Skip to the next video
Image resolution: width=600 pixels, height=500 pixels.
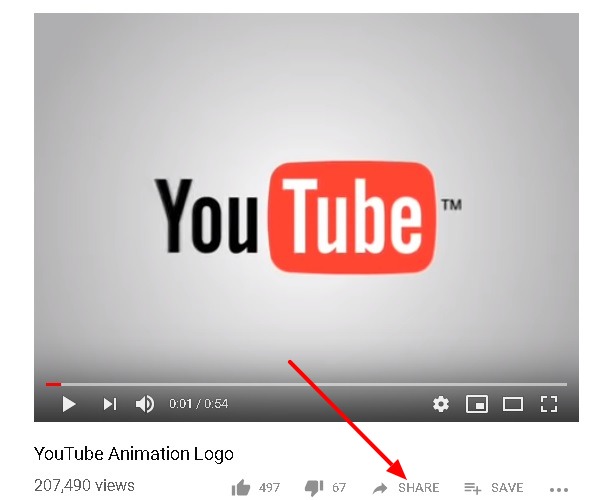(110, 404)
